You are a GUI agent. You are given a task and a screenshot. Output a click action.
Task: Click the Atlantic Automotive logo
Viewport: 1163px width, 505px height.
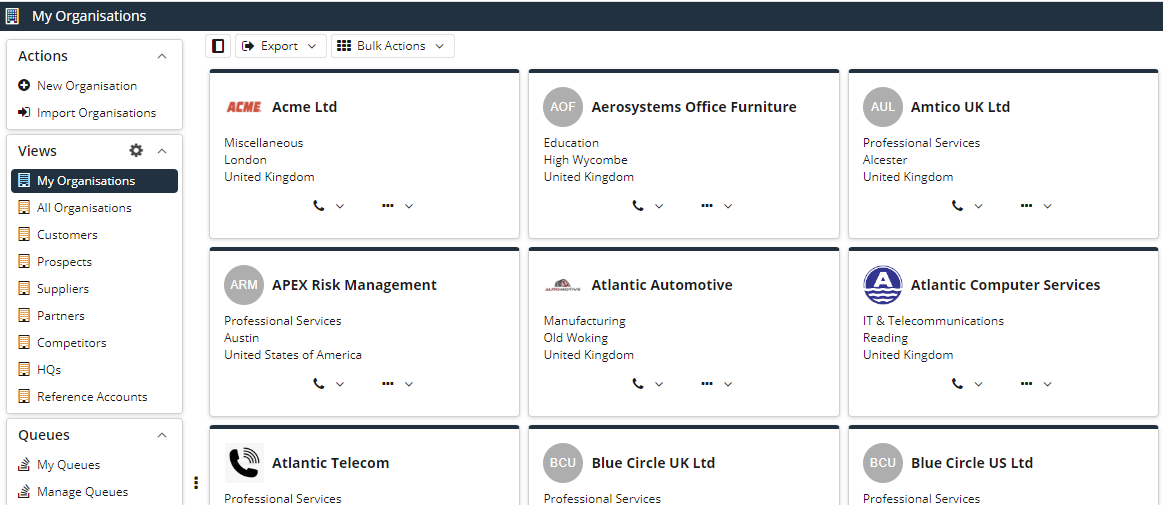click(563, 285)
